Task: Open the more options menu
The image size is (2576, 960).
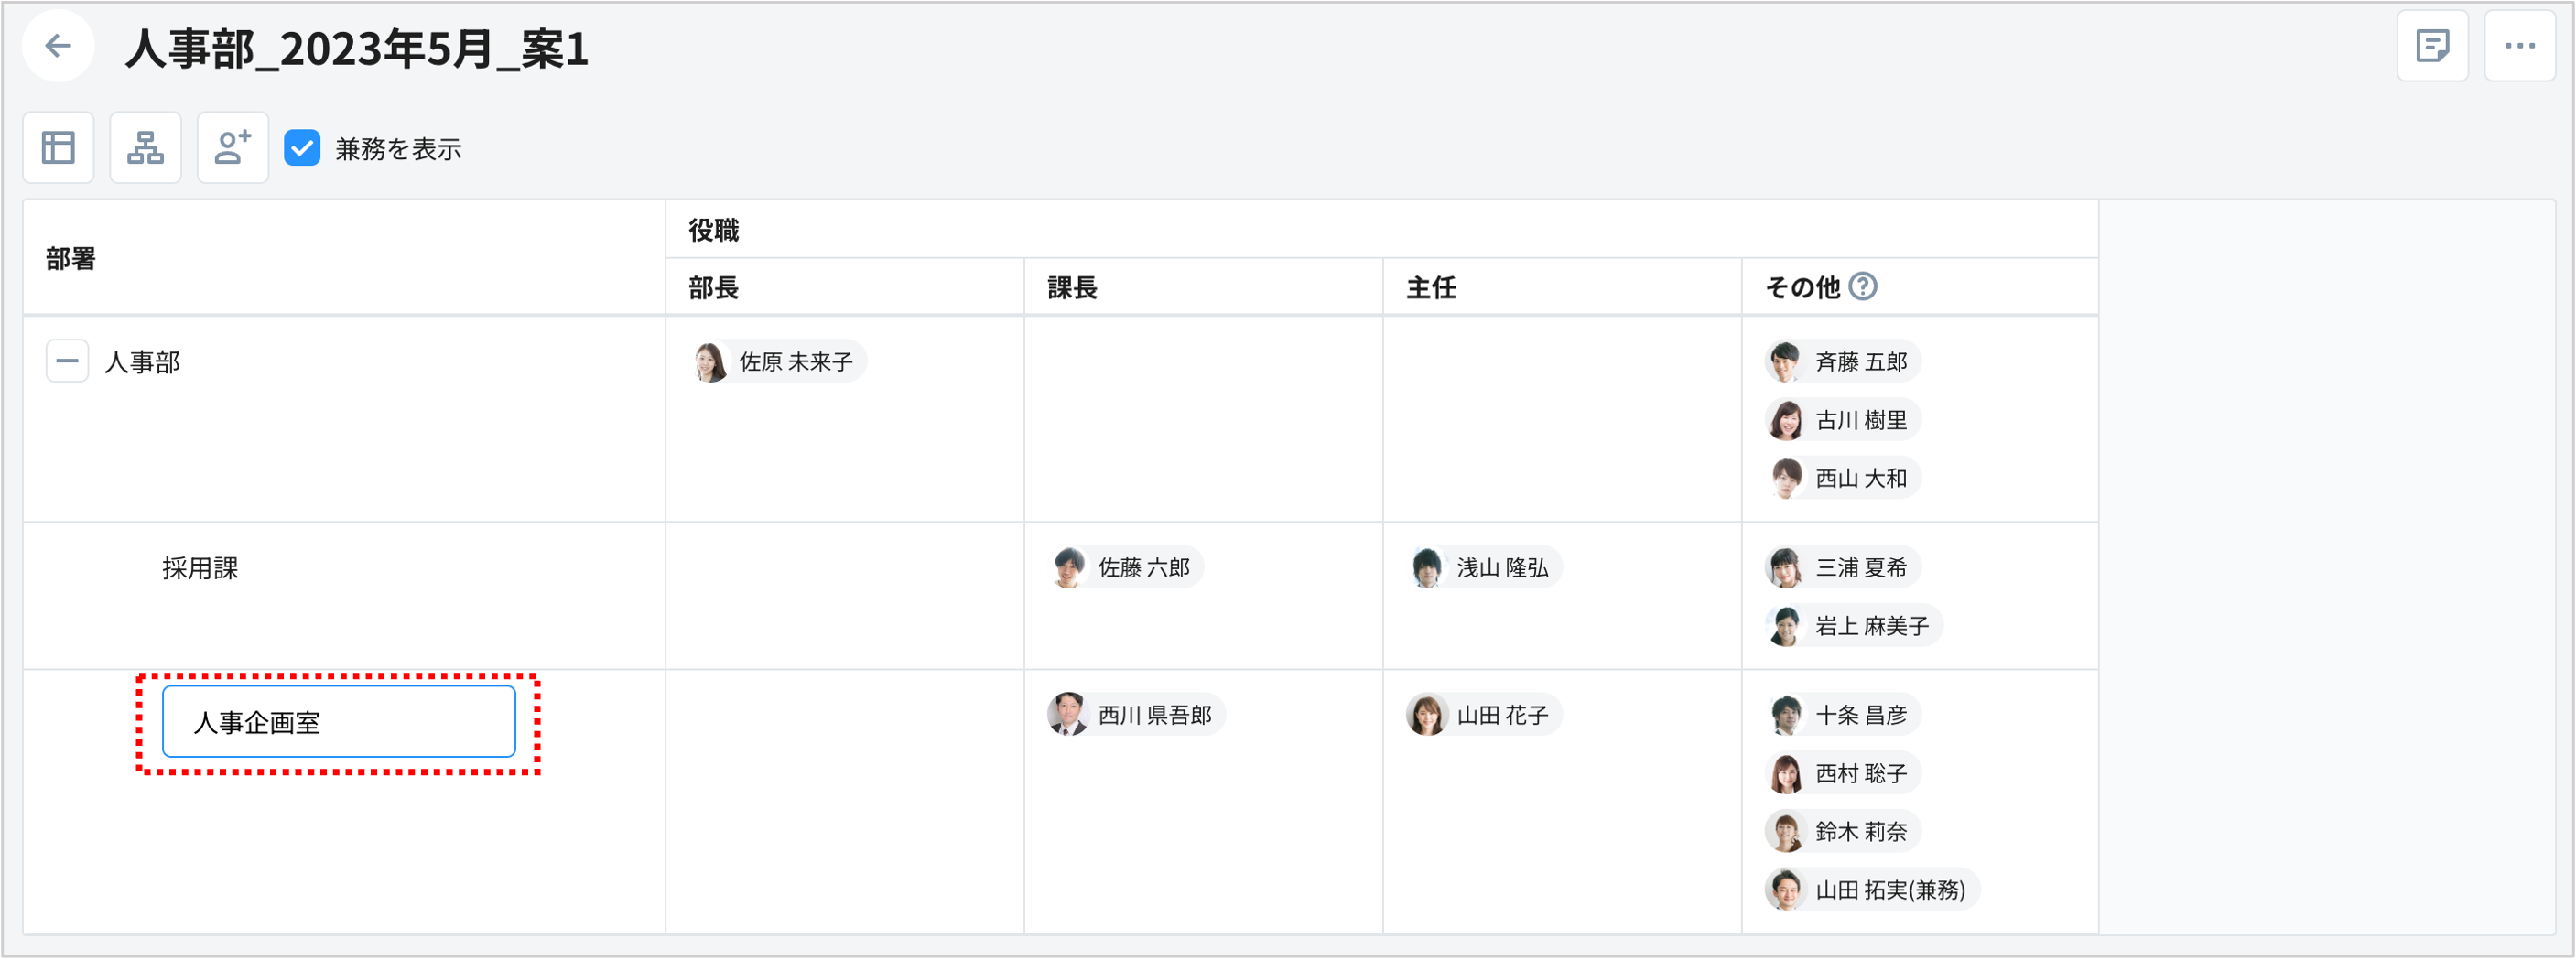Action: pos(2520,45)
